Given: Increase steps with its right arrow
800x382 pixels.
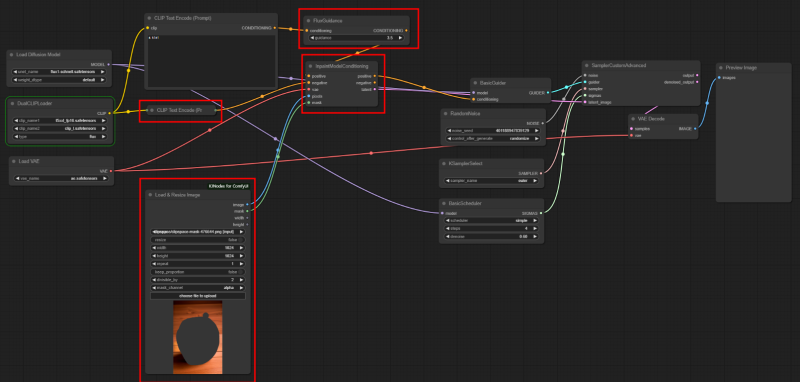Looking at the screenshot, I should (535, 228).
